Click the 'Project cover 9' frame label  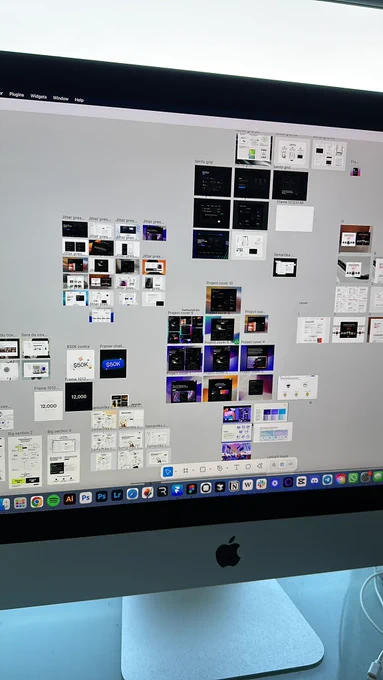(180, 313)
